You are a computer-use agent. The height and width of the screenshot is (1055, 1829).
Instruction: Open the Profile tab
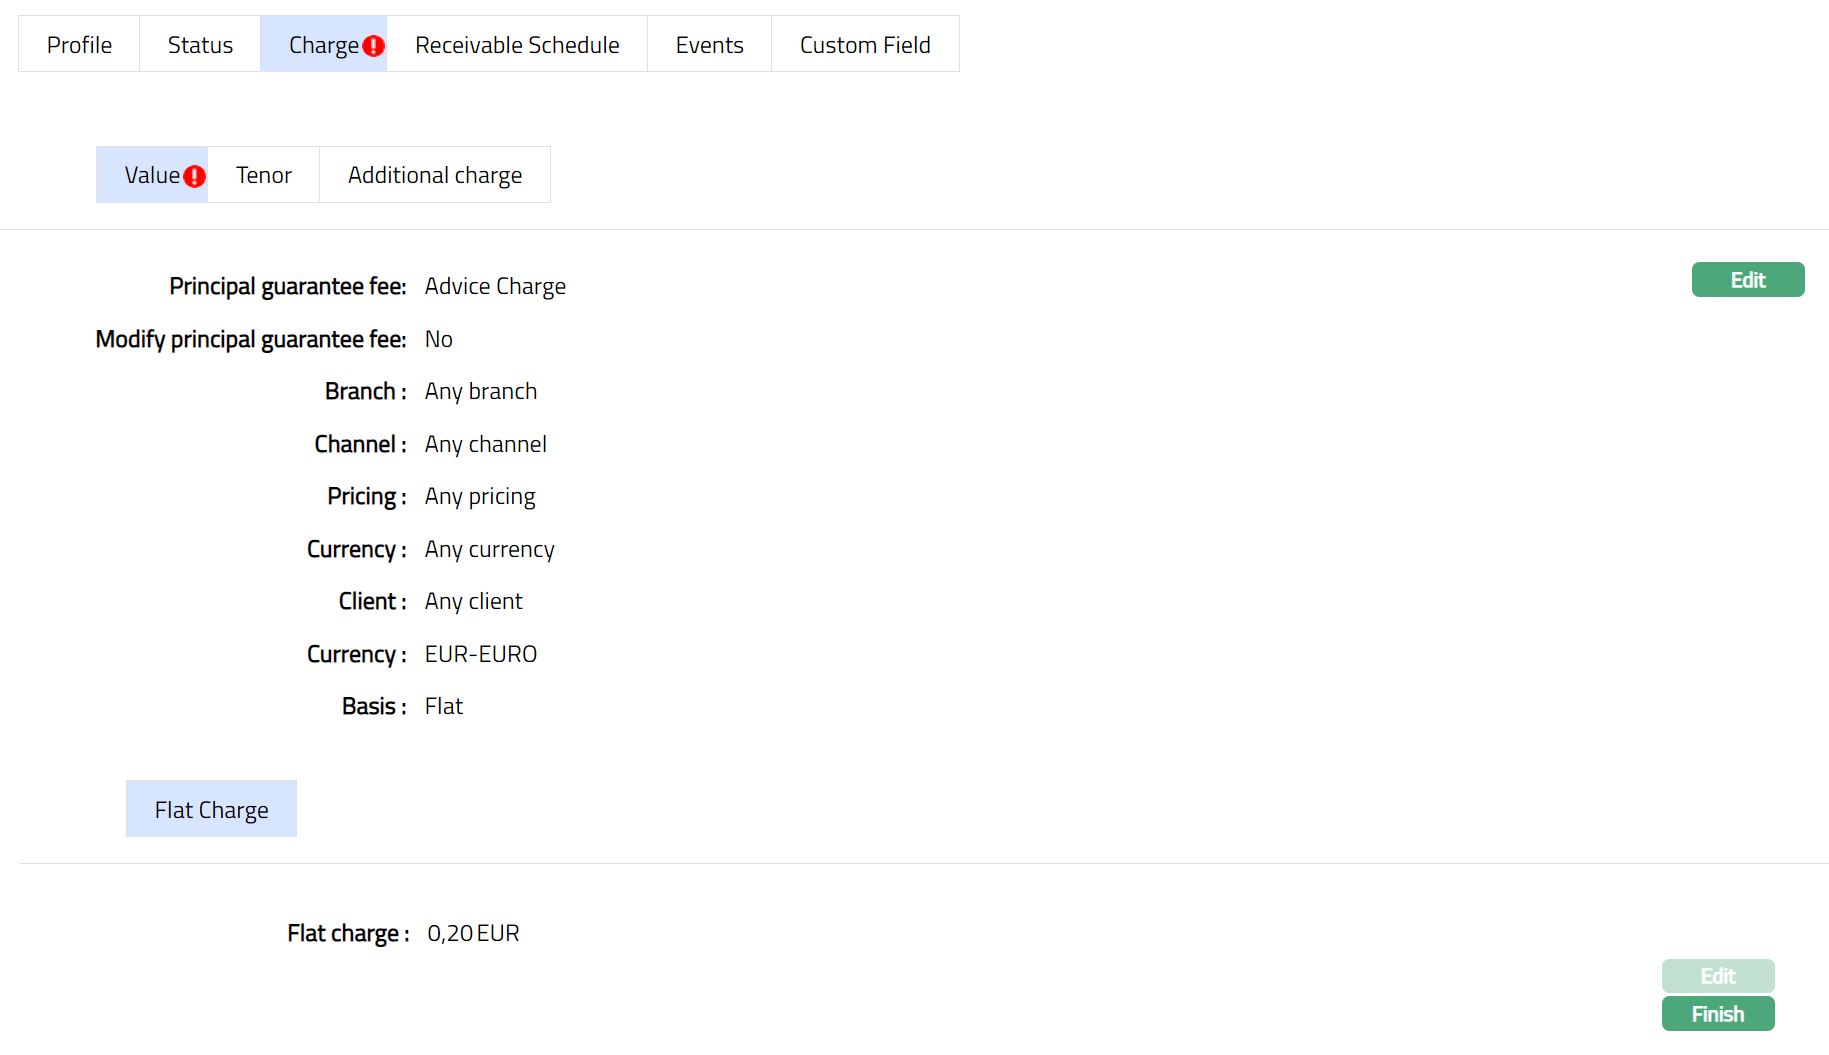[x=79, y=45]
